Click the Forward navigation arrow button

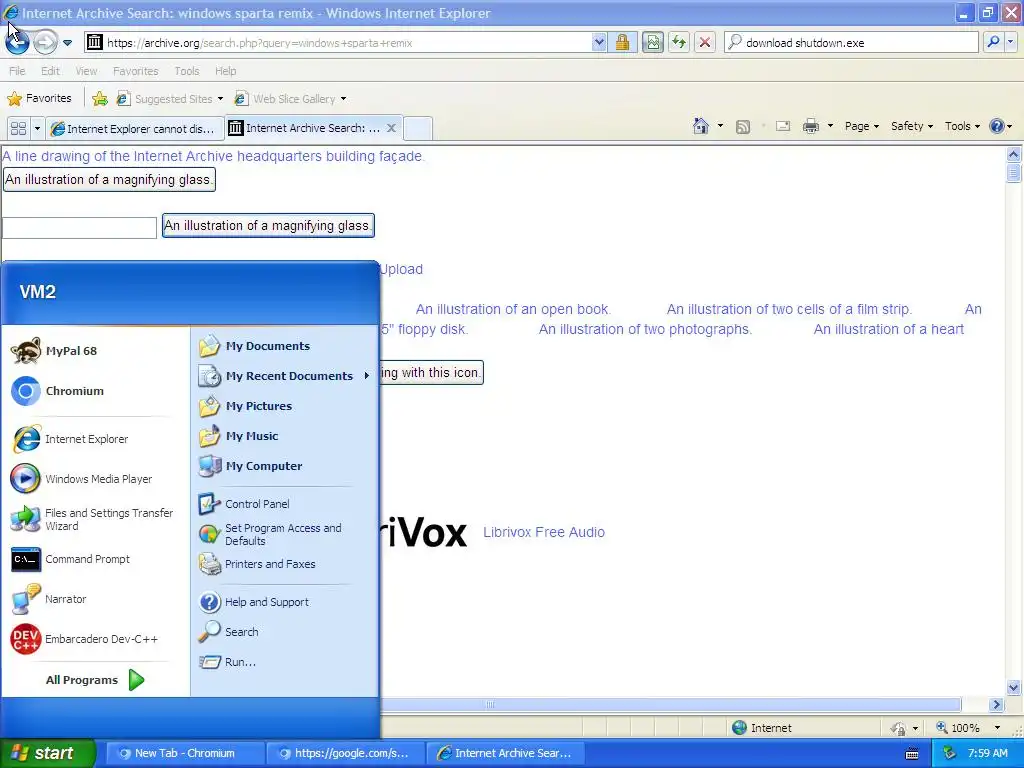point(45,42)
